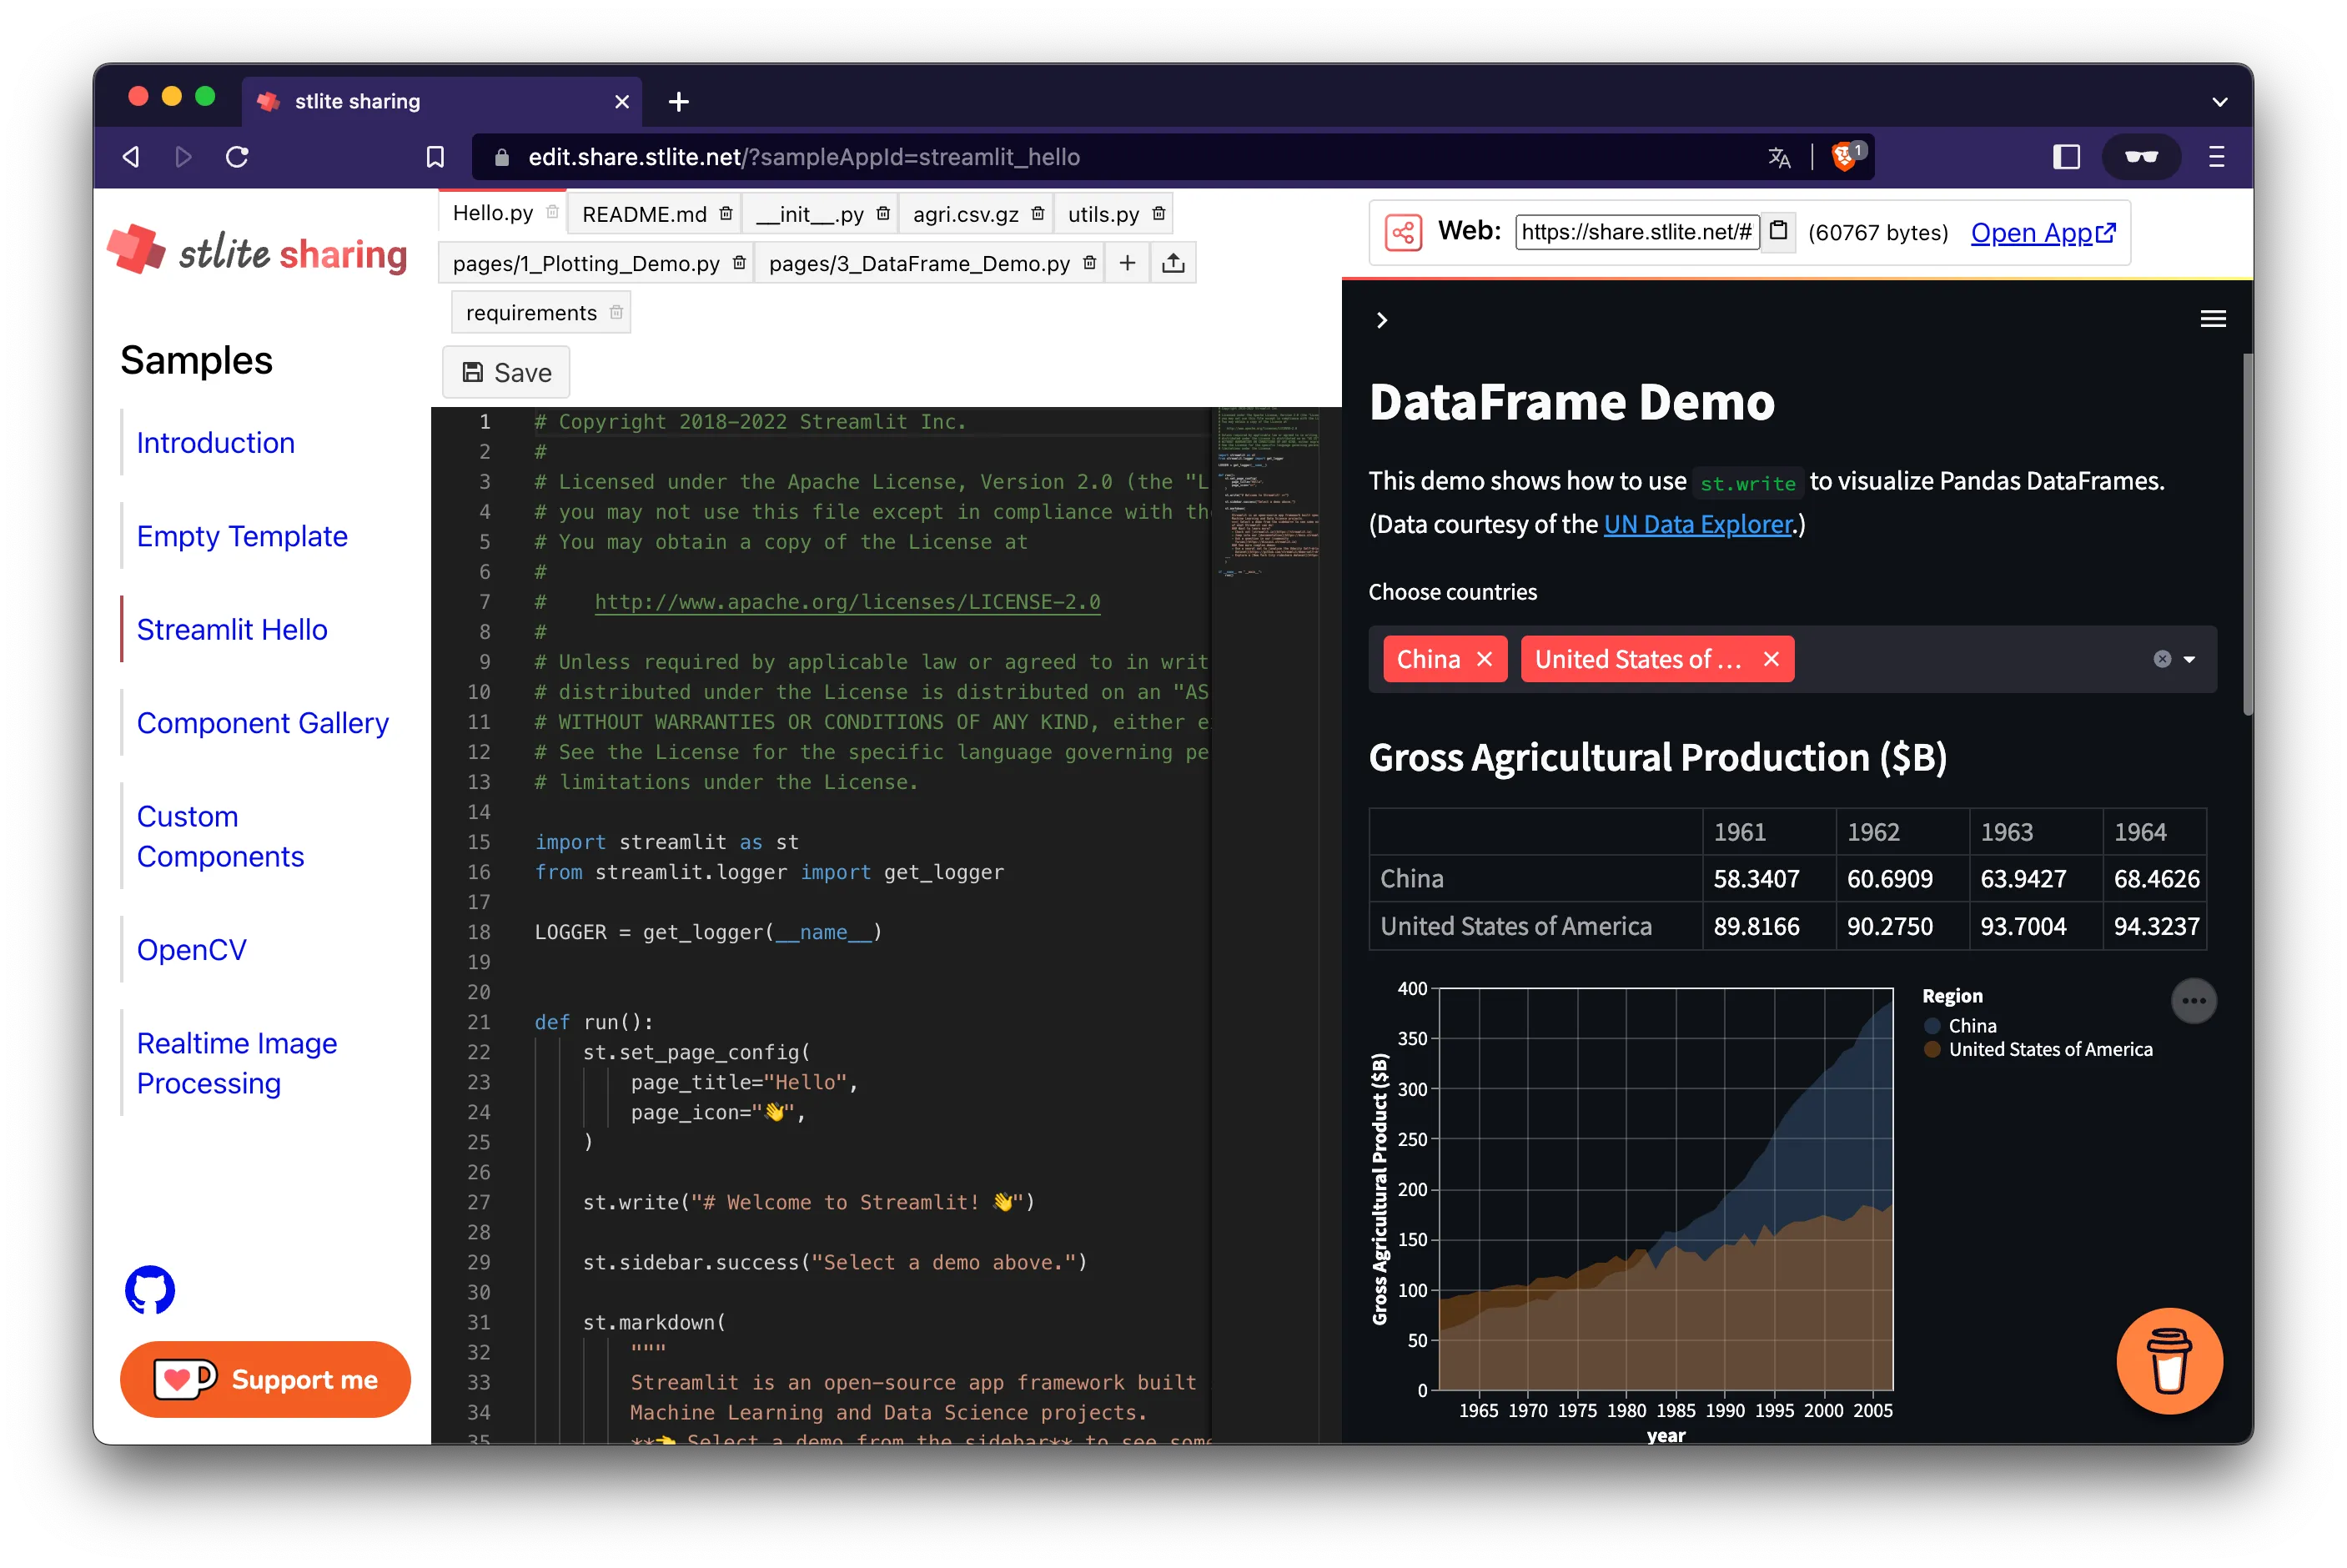This screenshot has height=1568, width=2347.
Task: Collapse the Streamlit sidebar with the arrow
Action: point(1383,319)
